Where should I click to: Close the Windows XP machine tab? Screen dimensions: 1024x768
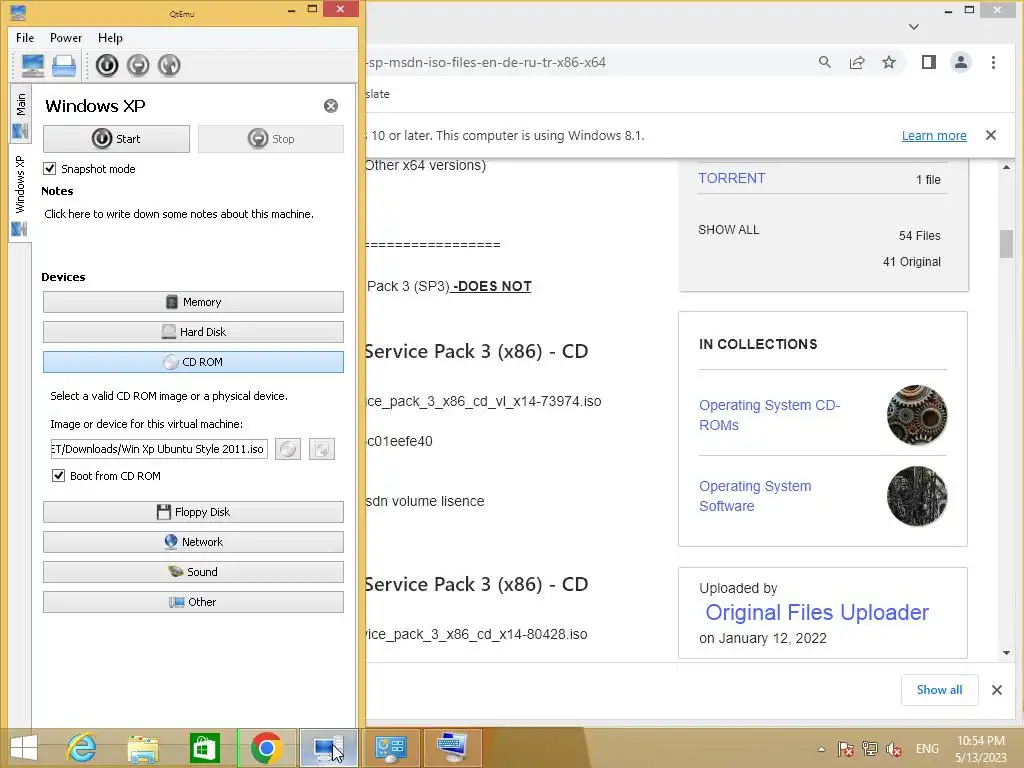point(331,106)
